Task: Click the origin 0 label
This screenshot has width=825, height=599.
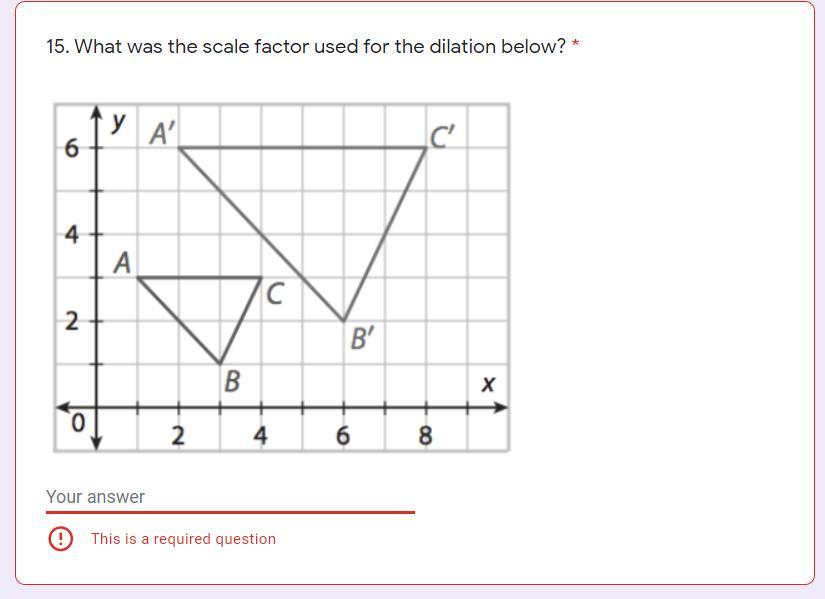Action: pos(77,423)
